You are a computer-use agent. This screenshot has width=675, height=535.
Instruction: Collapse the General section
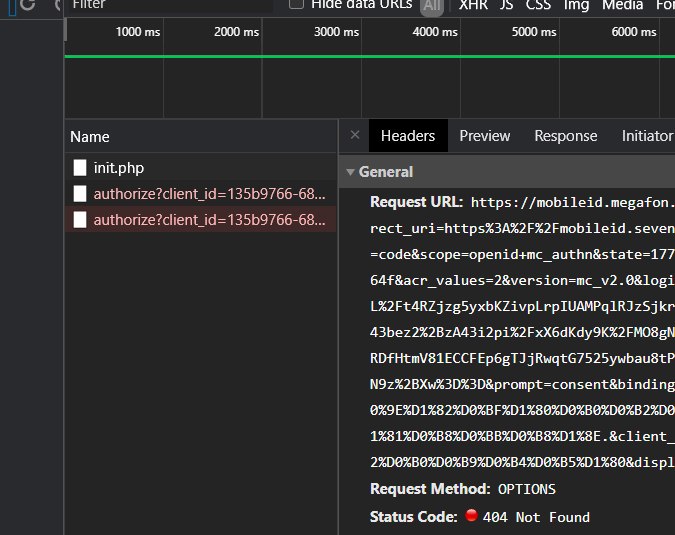coord(349,172)
